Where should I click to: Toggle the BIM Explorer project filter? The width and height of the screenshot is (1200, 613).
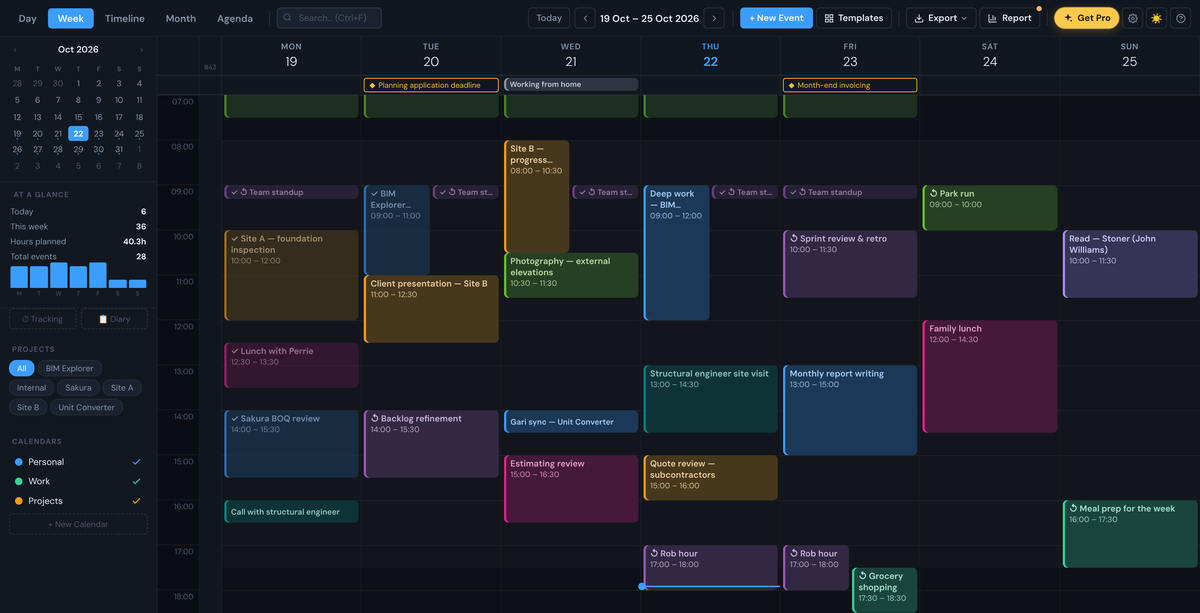pyautogui.click(x=70, y=368)
